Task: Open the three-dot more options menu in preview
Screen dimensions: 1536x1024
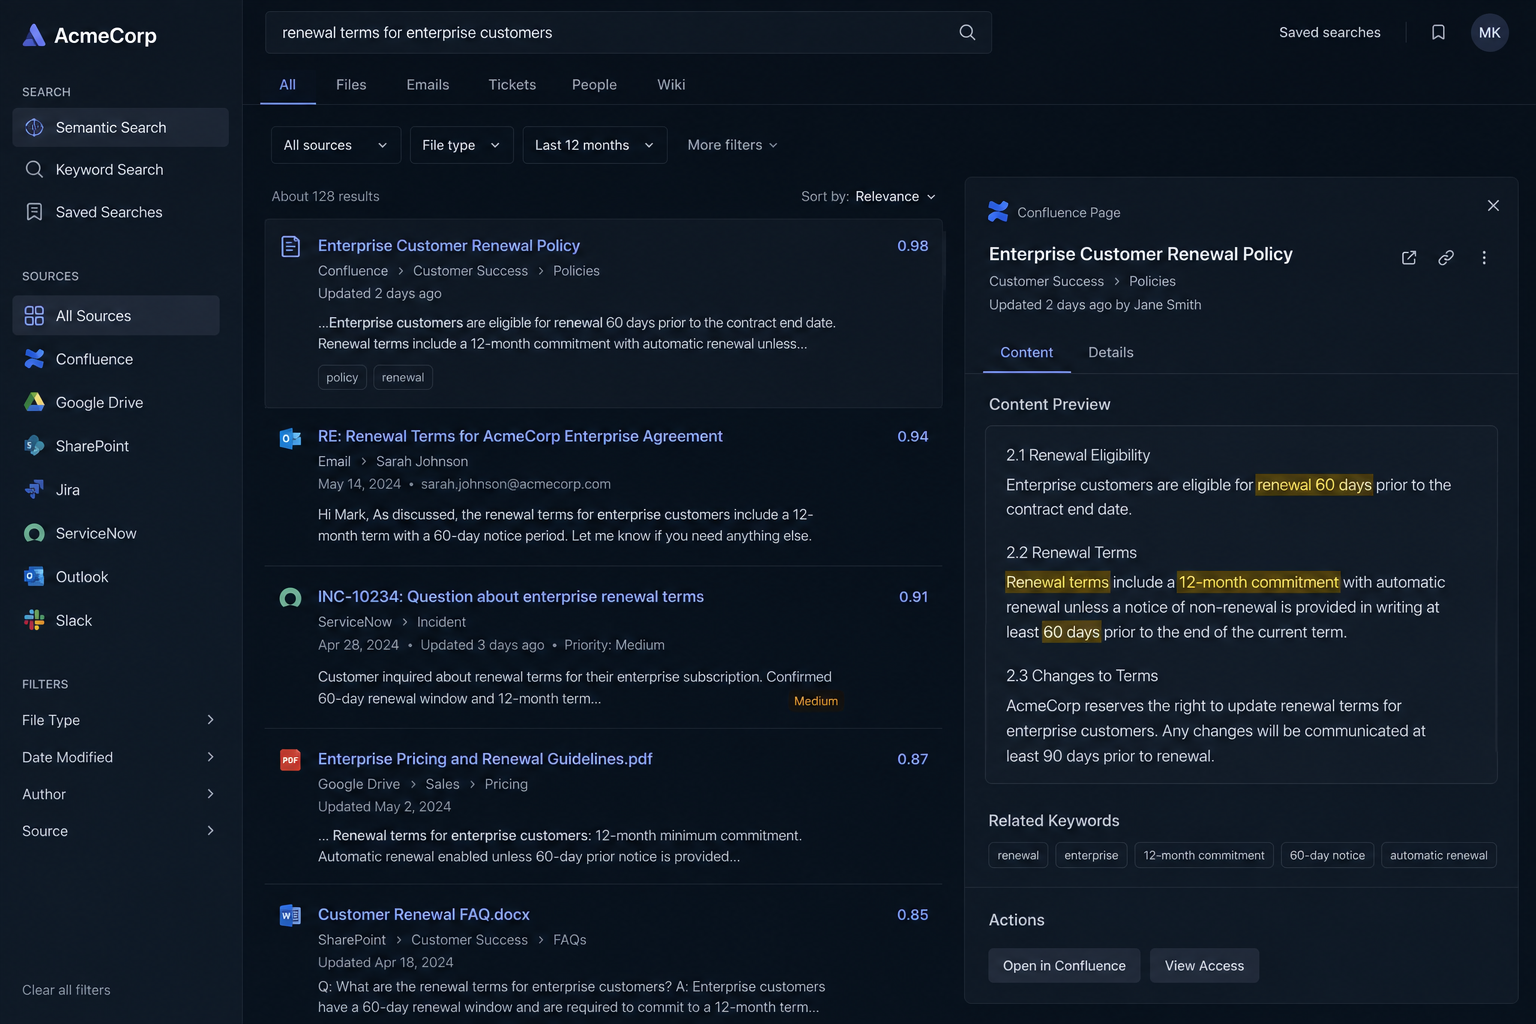Action: tap(1484, 258)
